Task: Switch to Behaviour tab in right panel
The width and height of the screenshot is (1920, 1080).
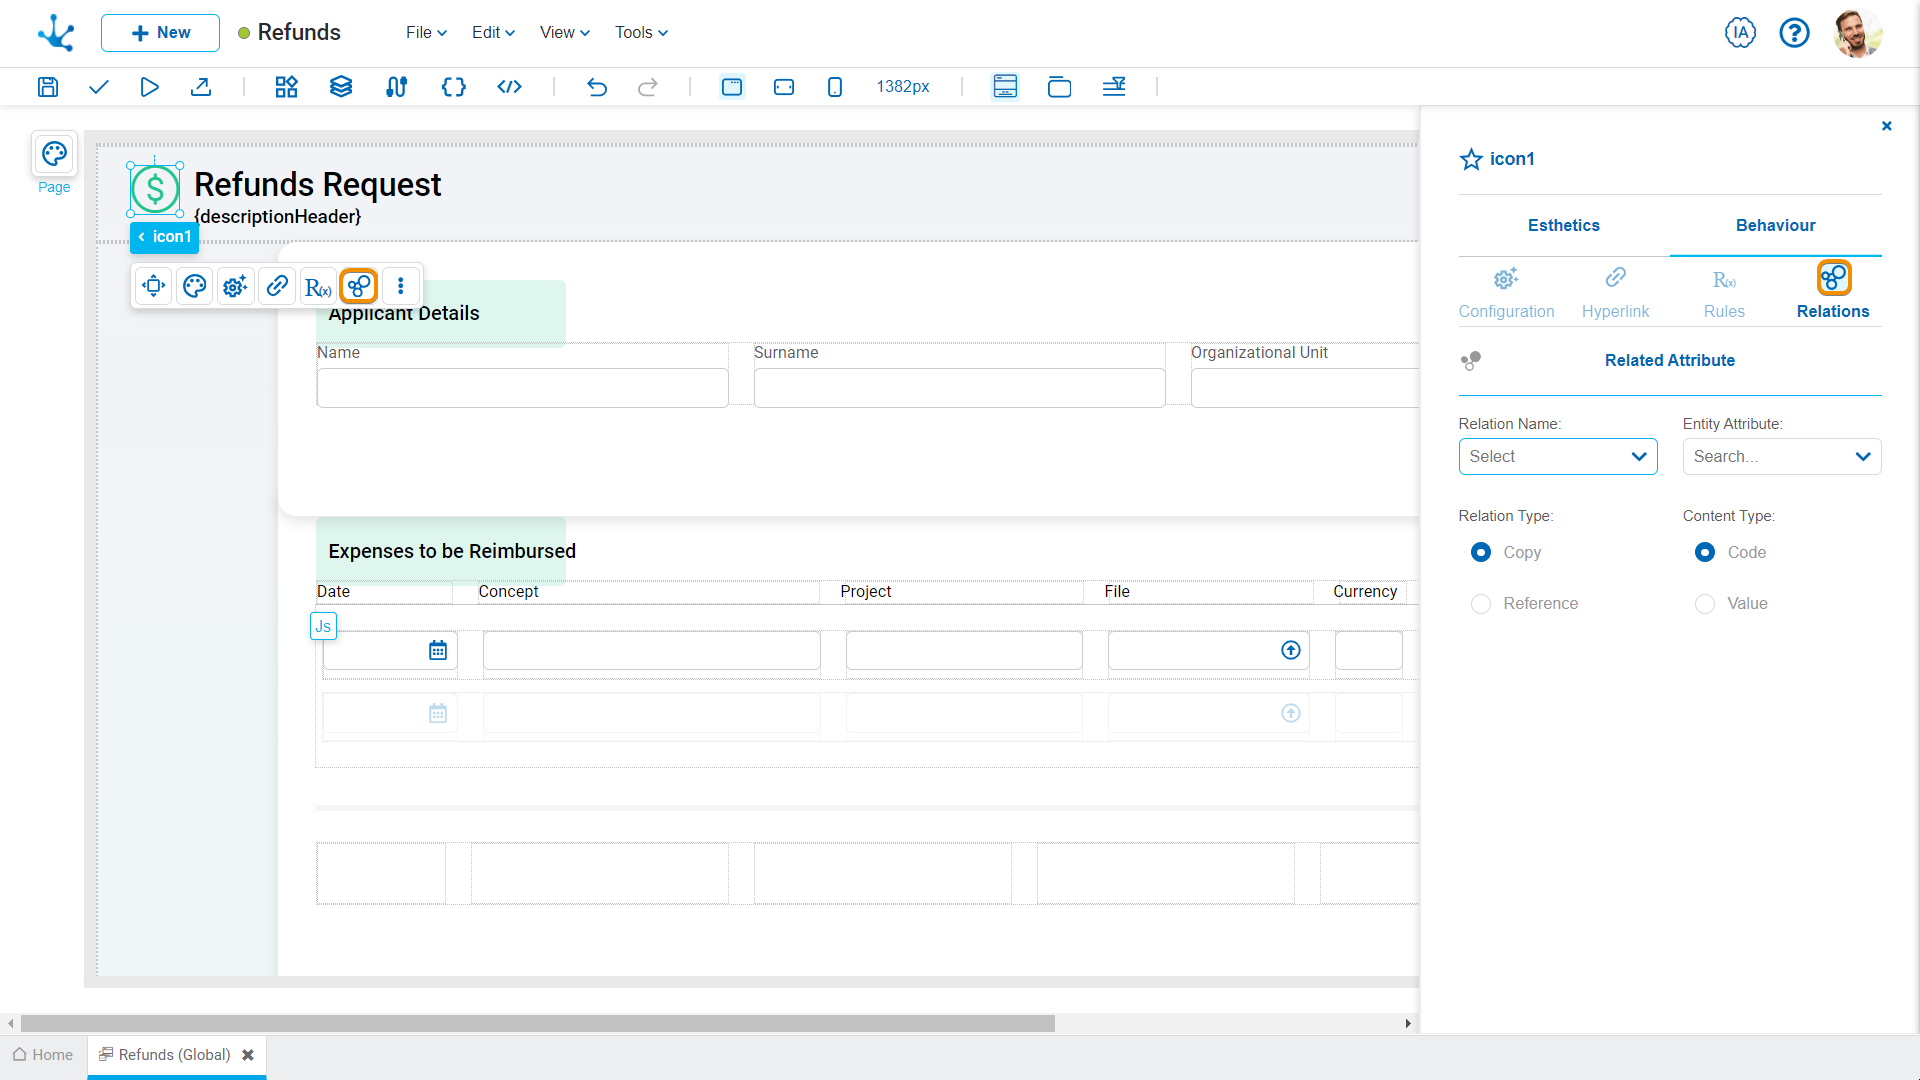Action: click(1775, 225)
